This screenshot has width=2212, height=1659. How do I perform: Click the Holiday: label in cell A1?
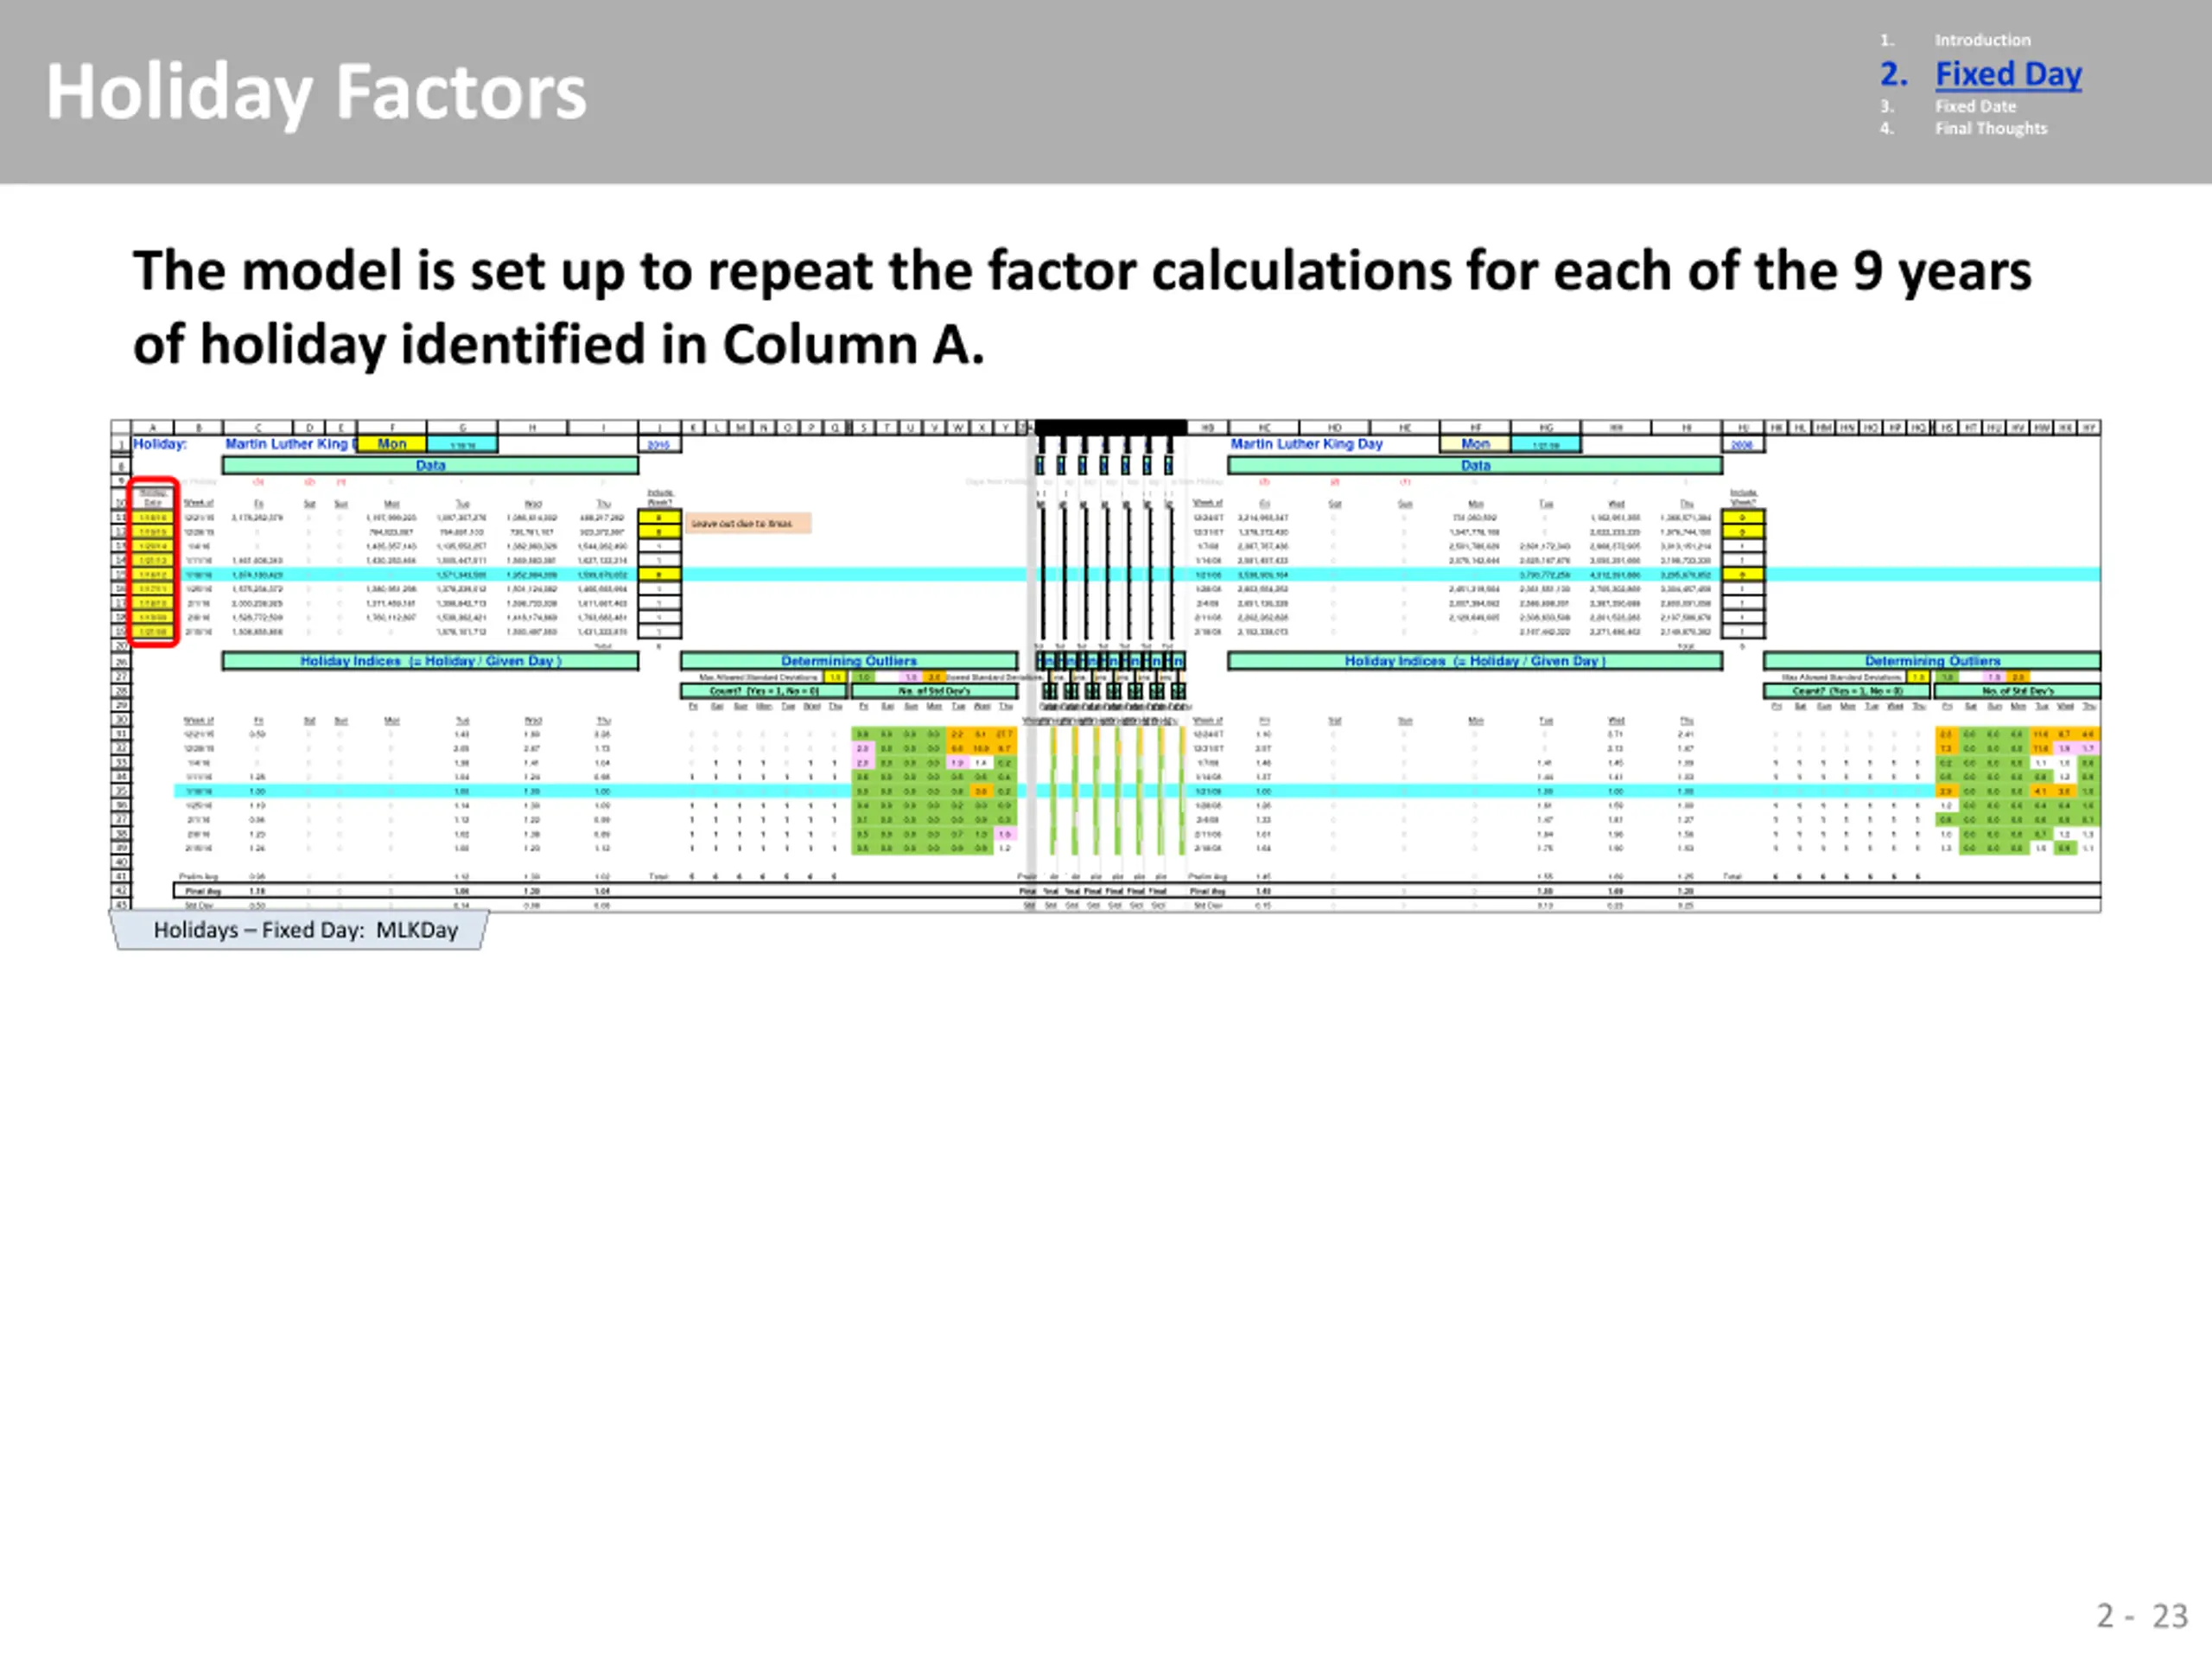160,444
